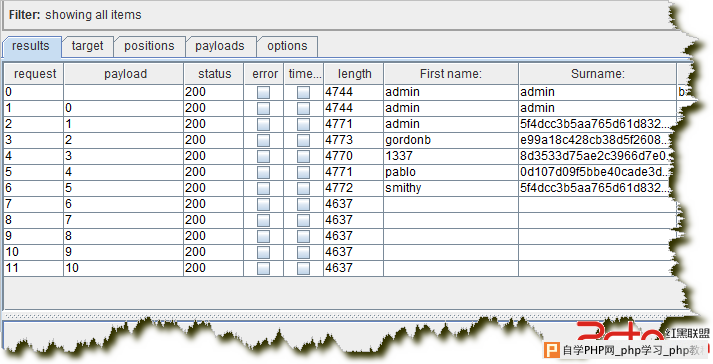The image size is (713, 364).
Task: Click length value 4770
Action: point(354,156)
